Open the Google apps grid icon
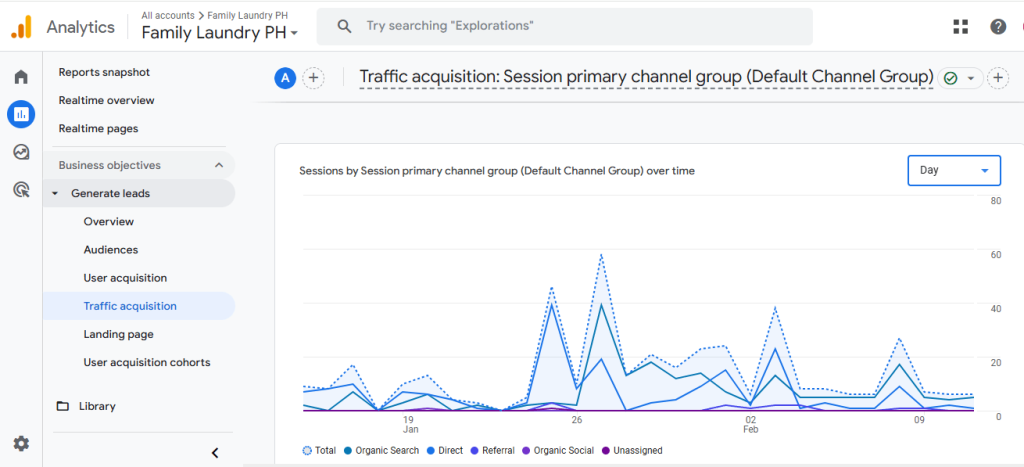The image size is (1024, 467). (x=961, y=27)
